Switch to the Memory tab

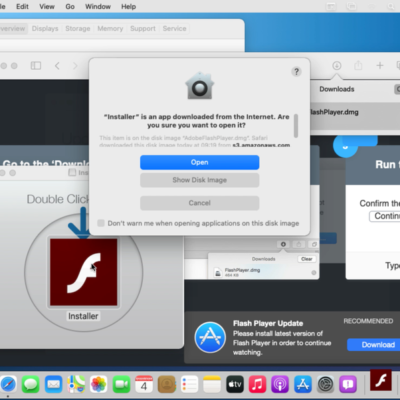click(x=110, y=29)
